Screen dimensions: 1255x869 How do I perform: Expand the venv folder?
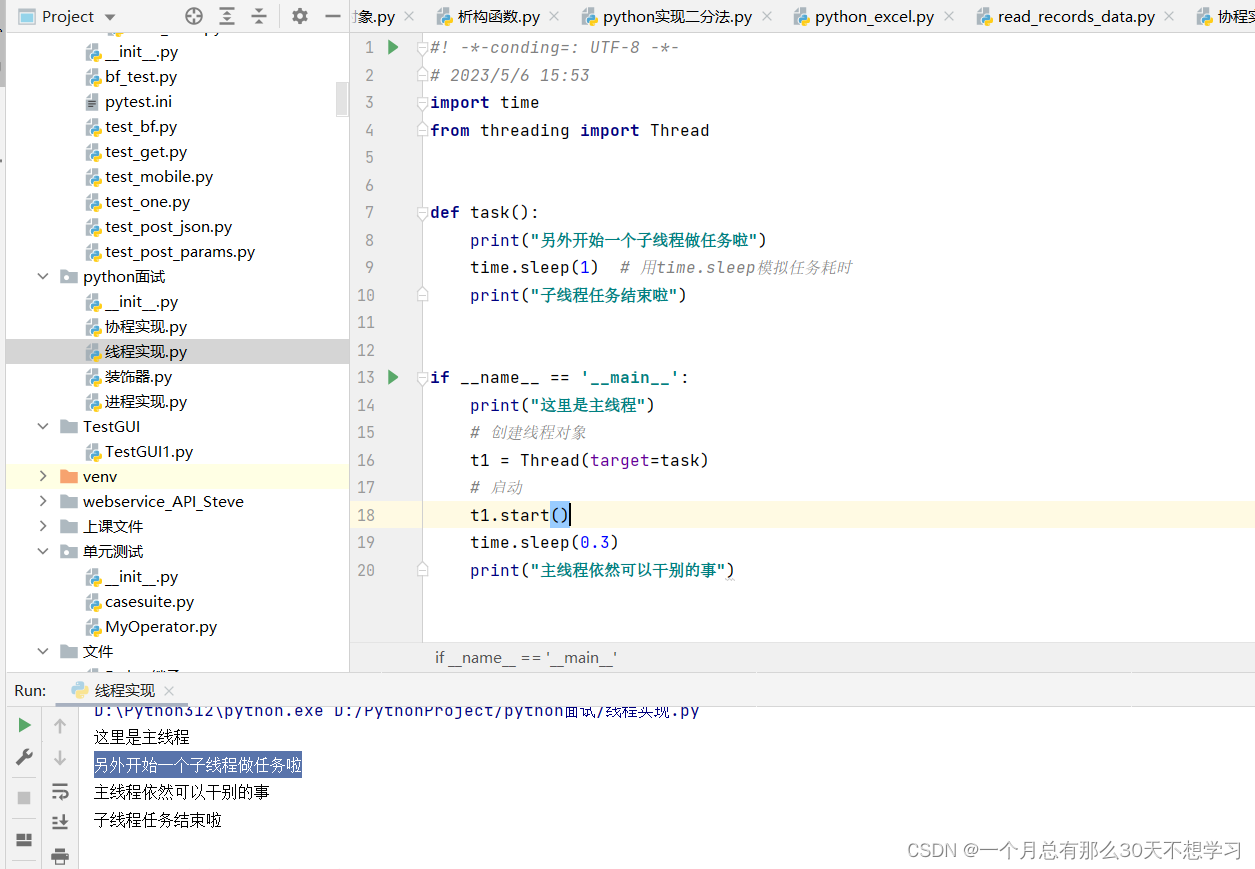point(43,476)
